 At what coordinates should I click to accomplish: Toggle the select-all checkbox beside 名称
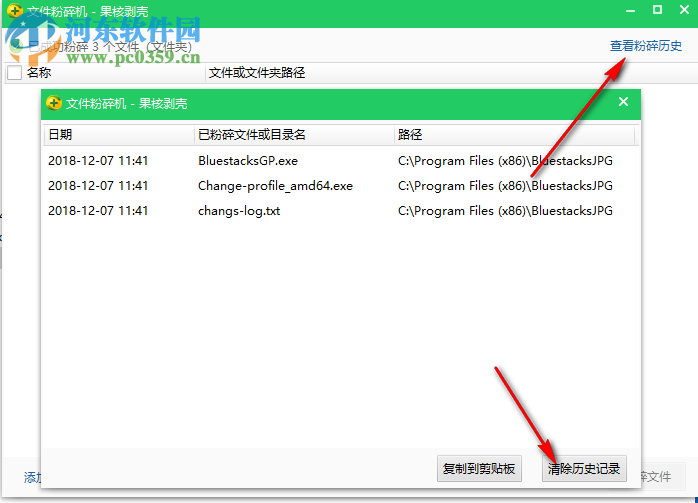pyautogui.click(x=14, y=72)
